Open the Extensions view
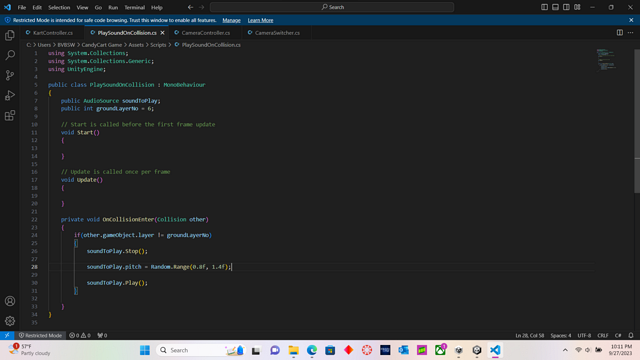 (x=10, y=116)
